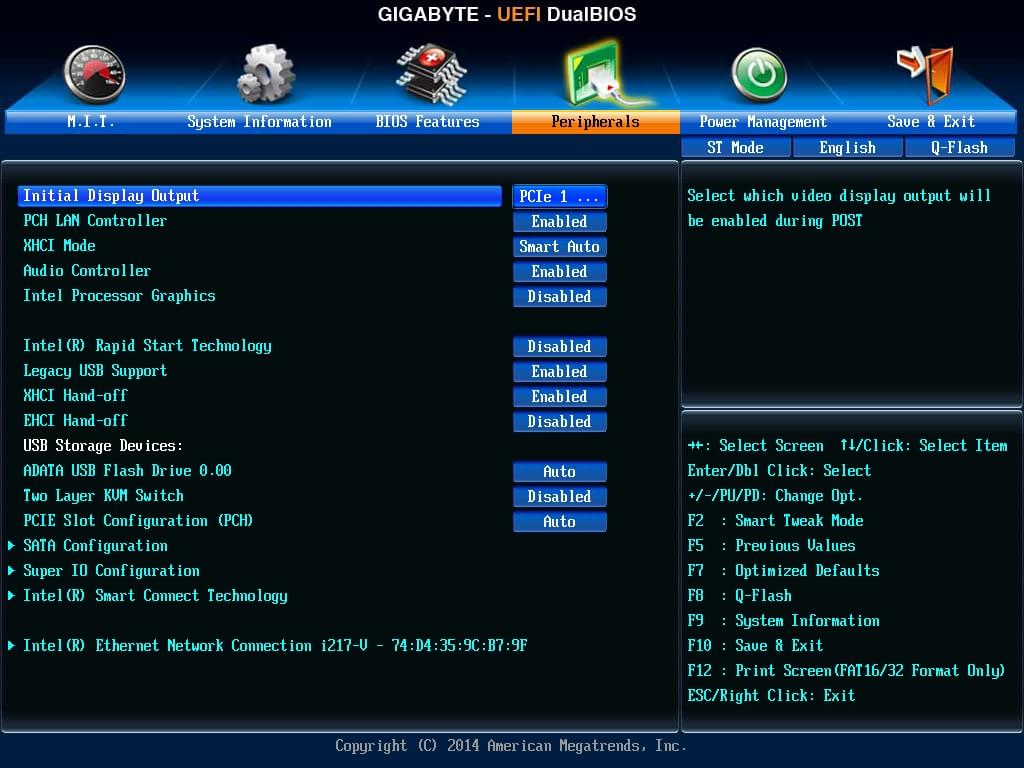Launch Q-Flash from top button

(x=959, y=148)
